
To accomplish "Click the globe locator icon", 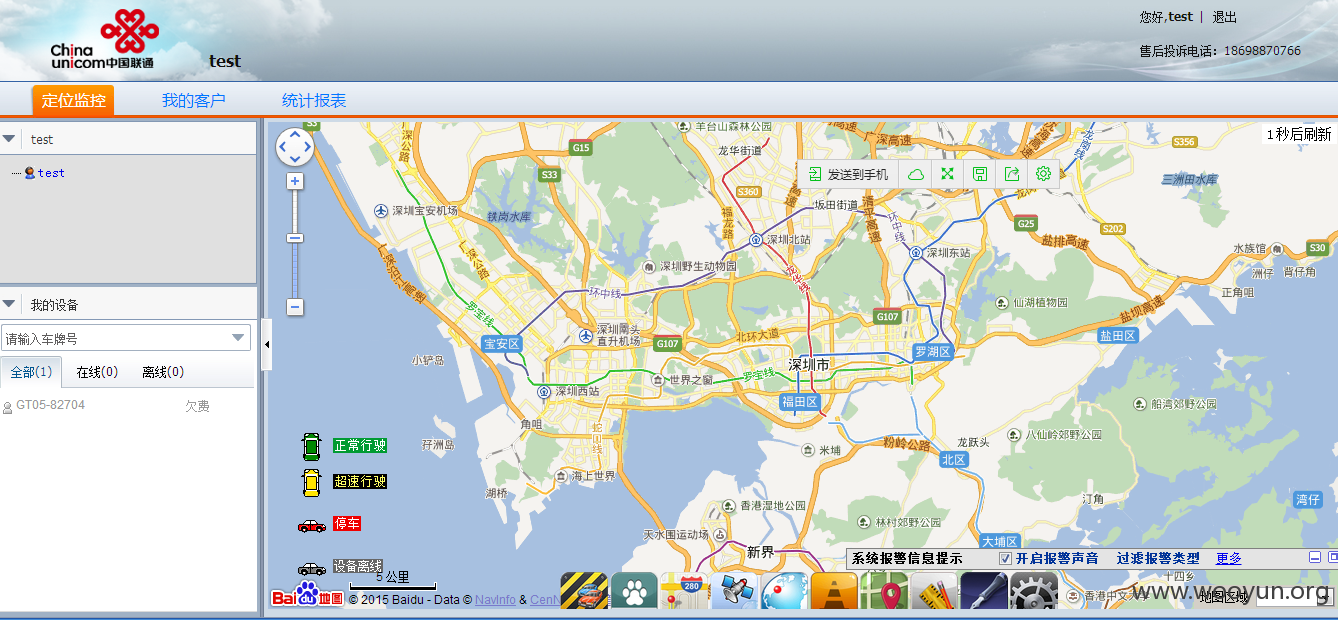I will [x=784, y=591].
